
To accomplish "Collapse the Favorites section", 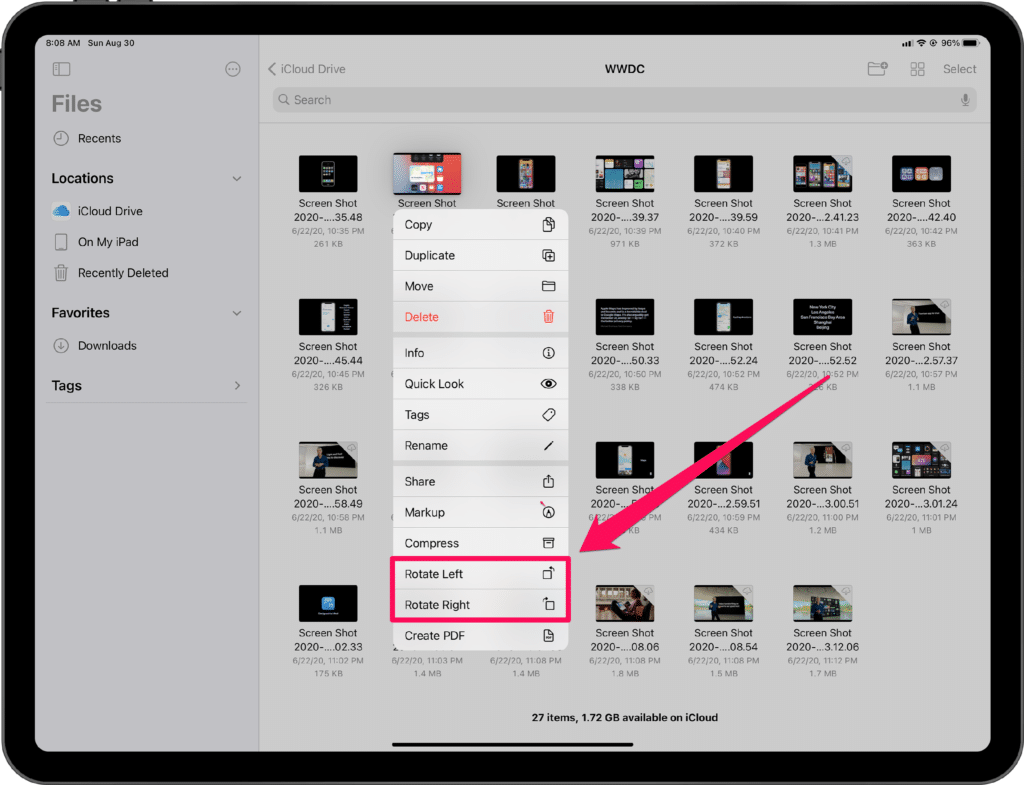I will pos(237,313).
